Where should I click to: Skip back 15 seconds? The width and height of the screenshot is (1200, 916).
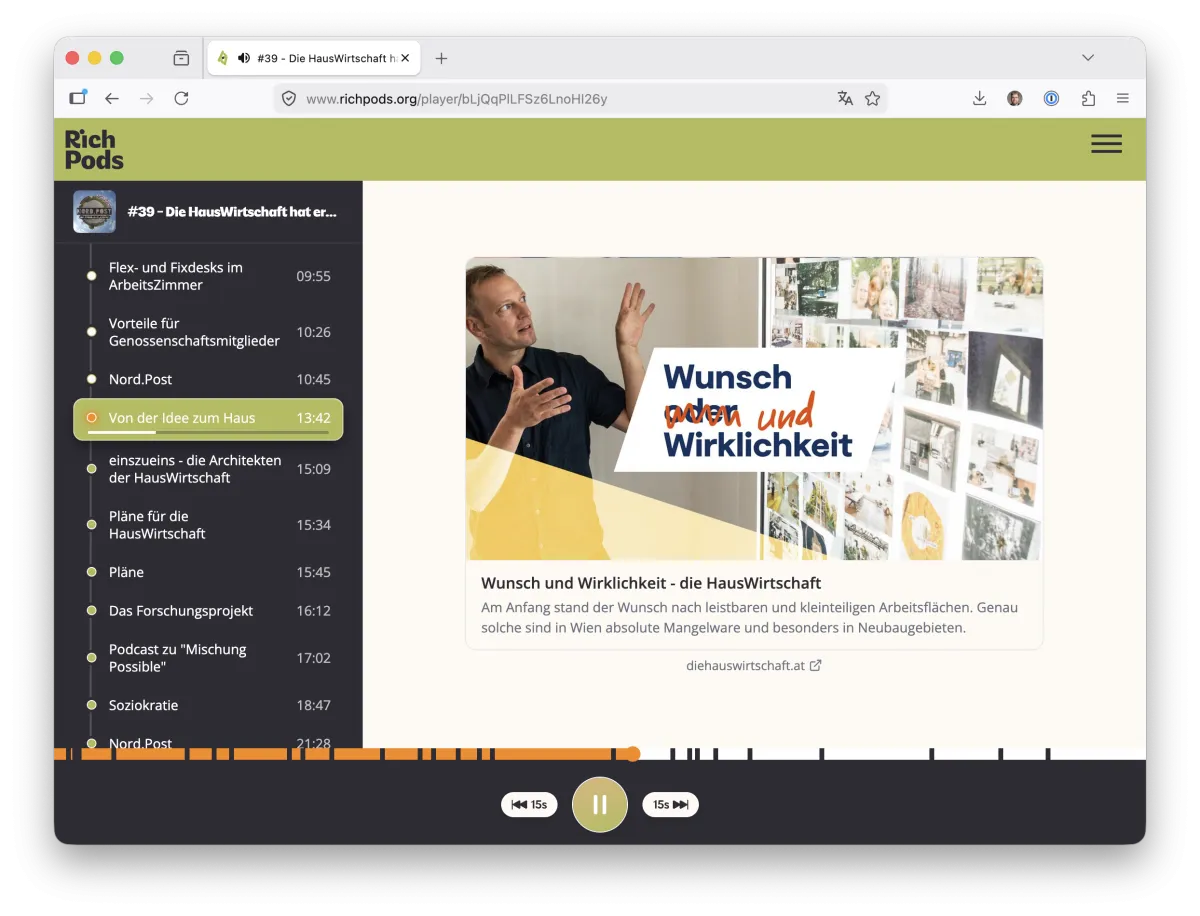tap(529, 804)
